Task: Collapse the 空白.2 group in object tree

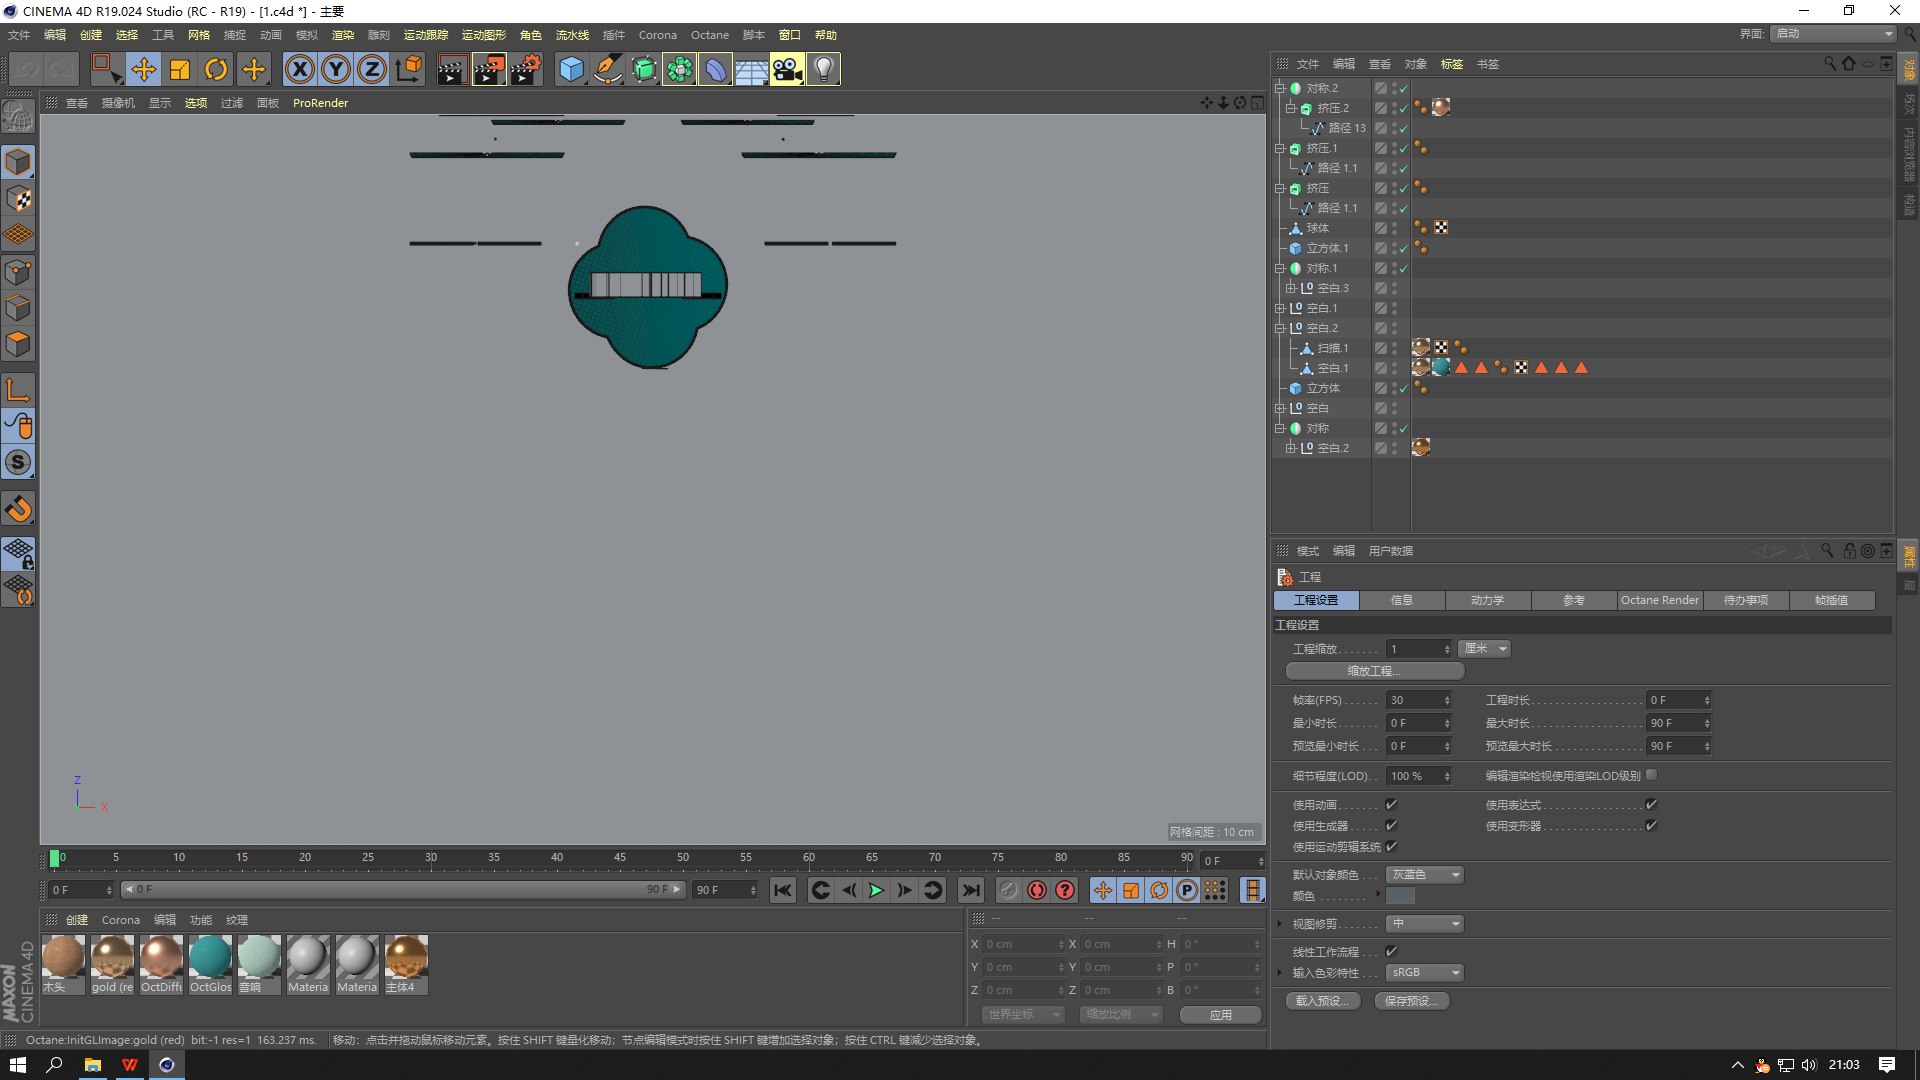Action: pos(1279,328)
